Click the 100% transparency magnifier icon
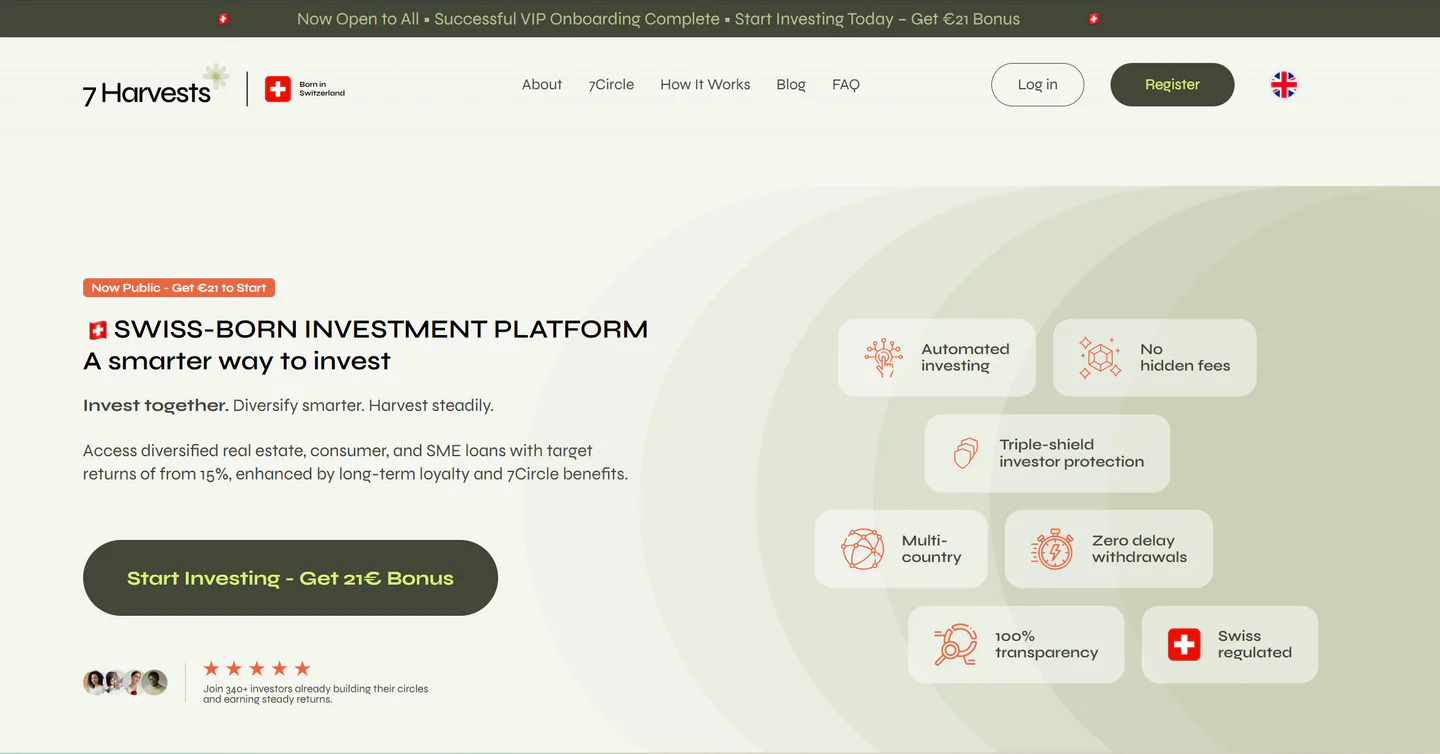1440x754 pixels. pyautogui.click(x=955, y=645)
